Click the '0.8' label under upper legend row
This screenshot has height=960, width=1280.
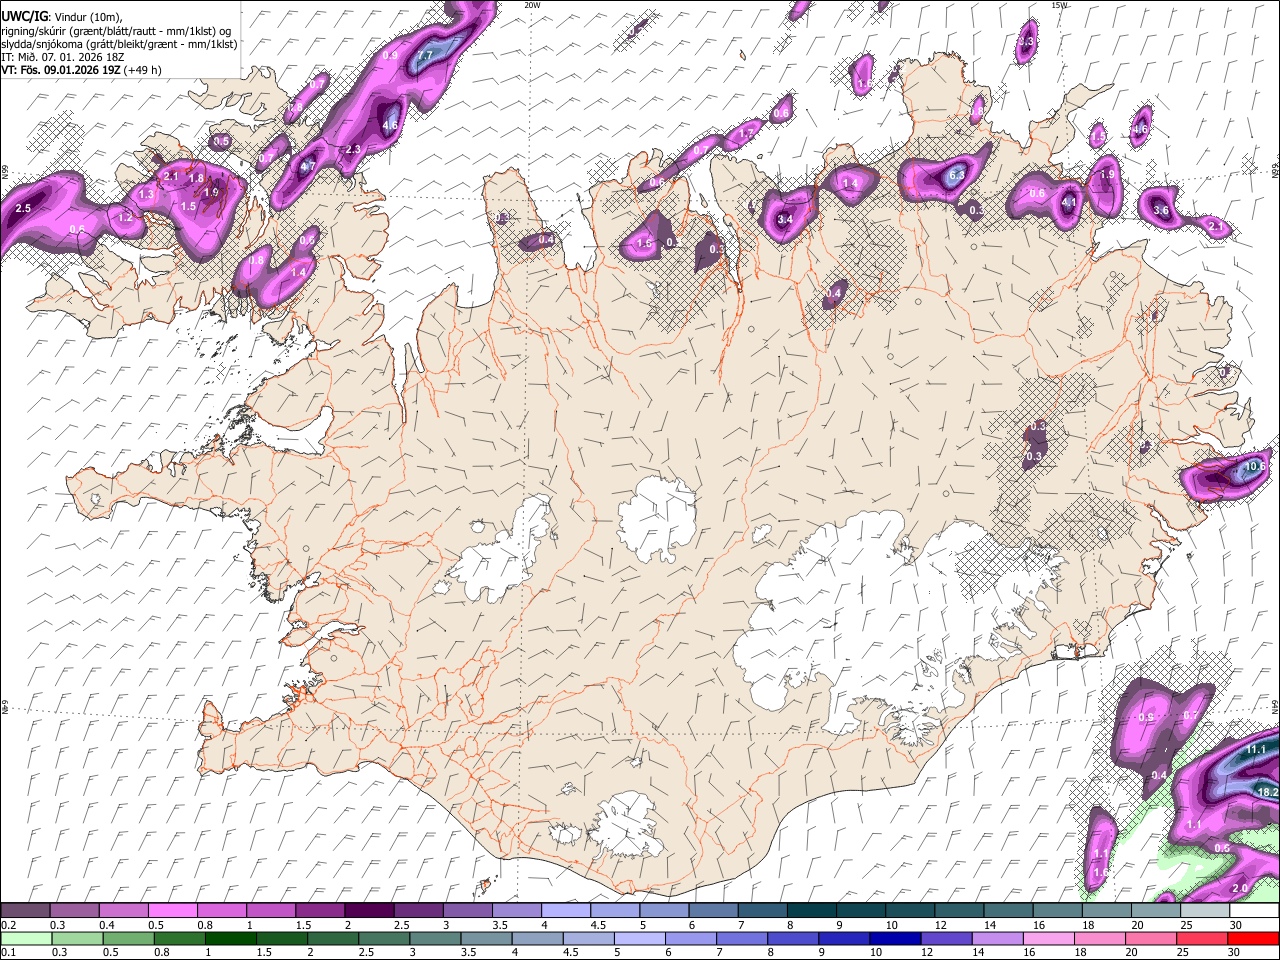coord(205,925)
